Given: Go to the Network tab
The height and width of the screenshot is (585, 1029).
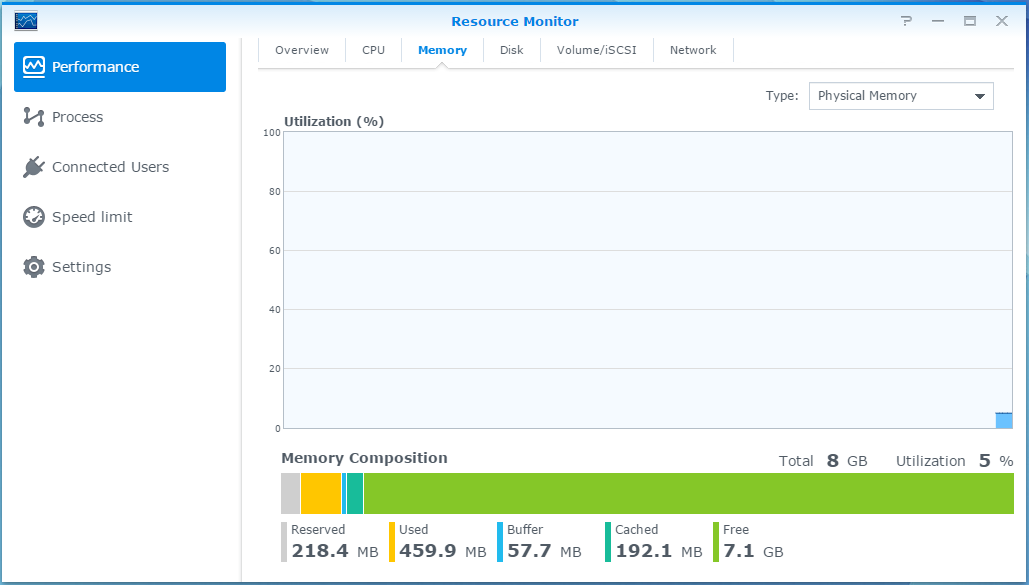Looking at the screenshot, I should pos(693,50).
